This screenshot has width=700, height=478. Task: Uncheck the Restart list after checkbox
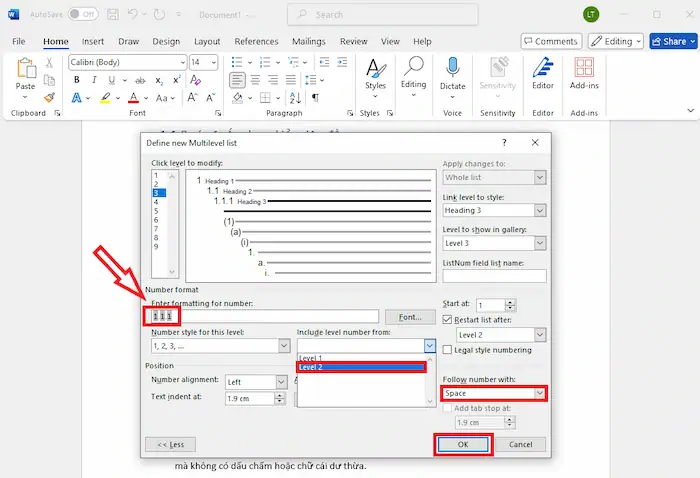[448, 320]
